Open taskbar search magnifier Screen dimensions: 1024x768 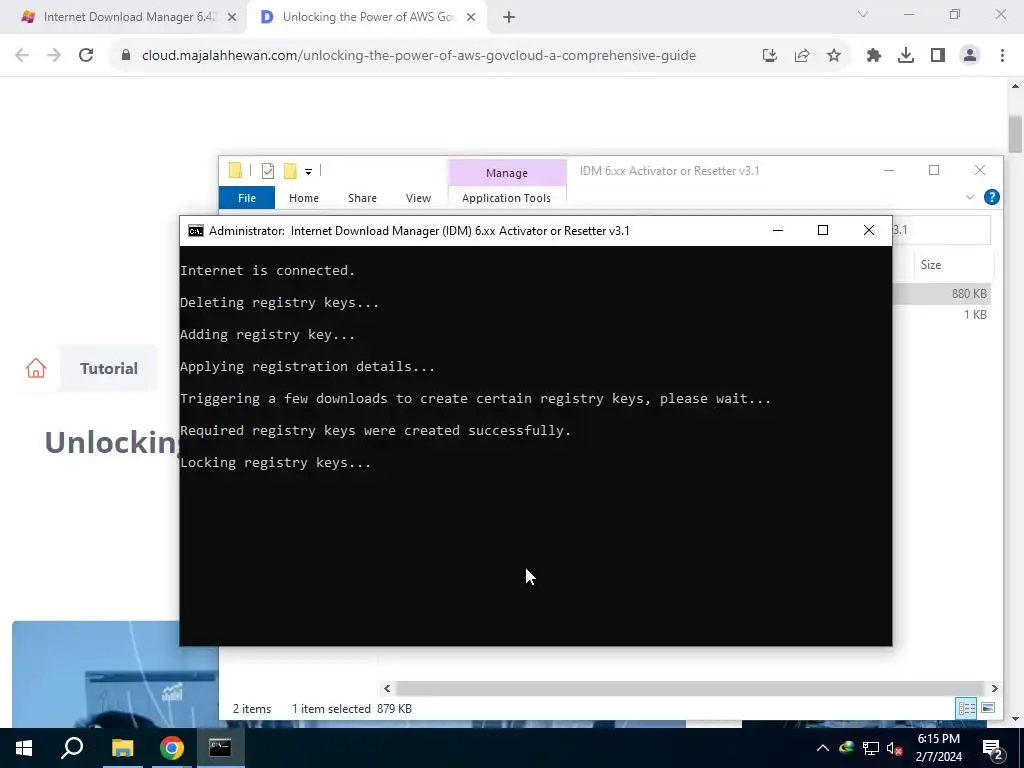(x=72, y=748)
